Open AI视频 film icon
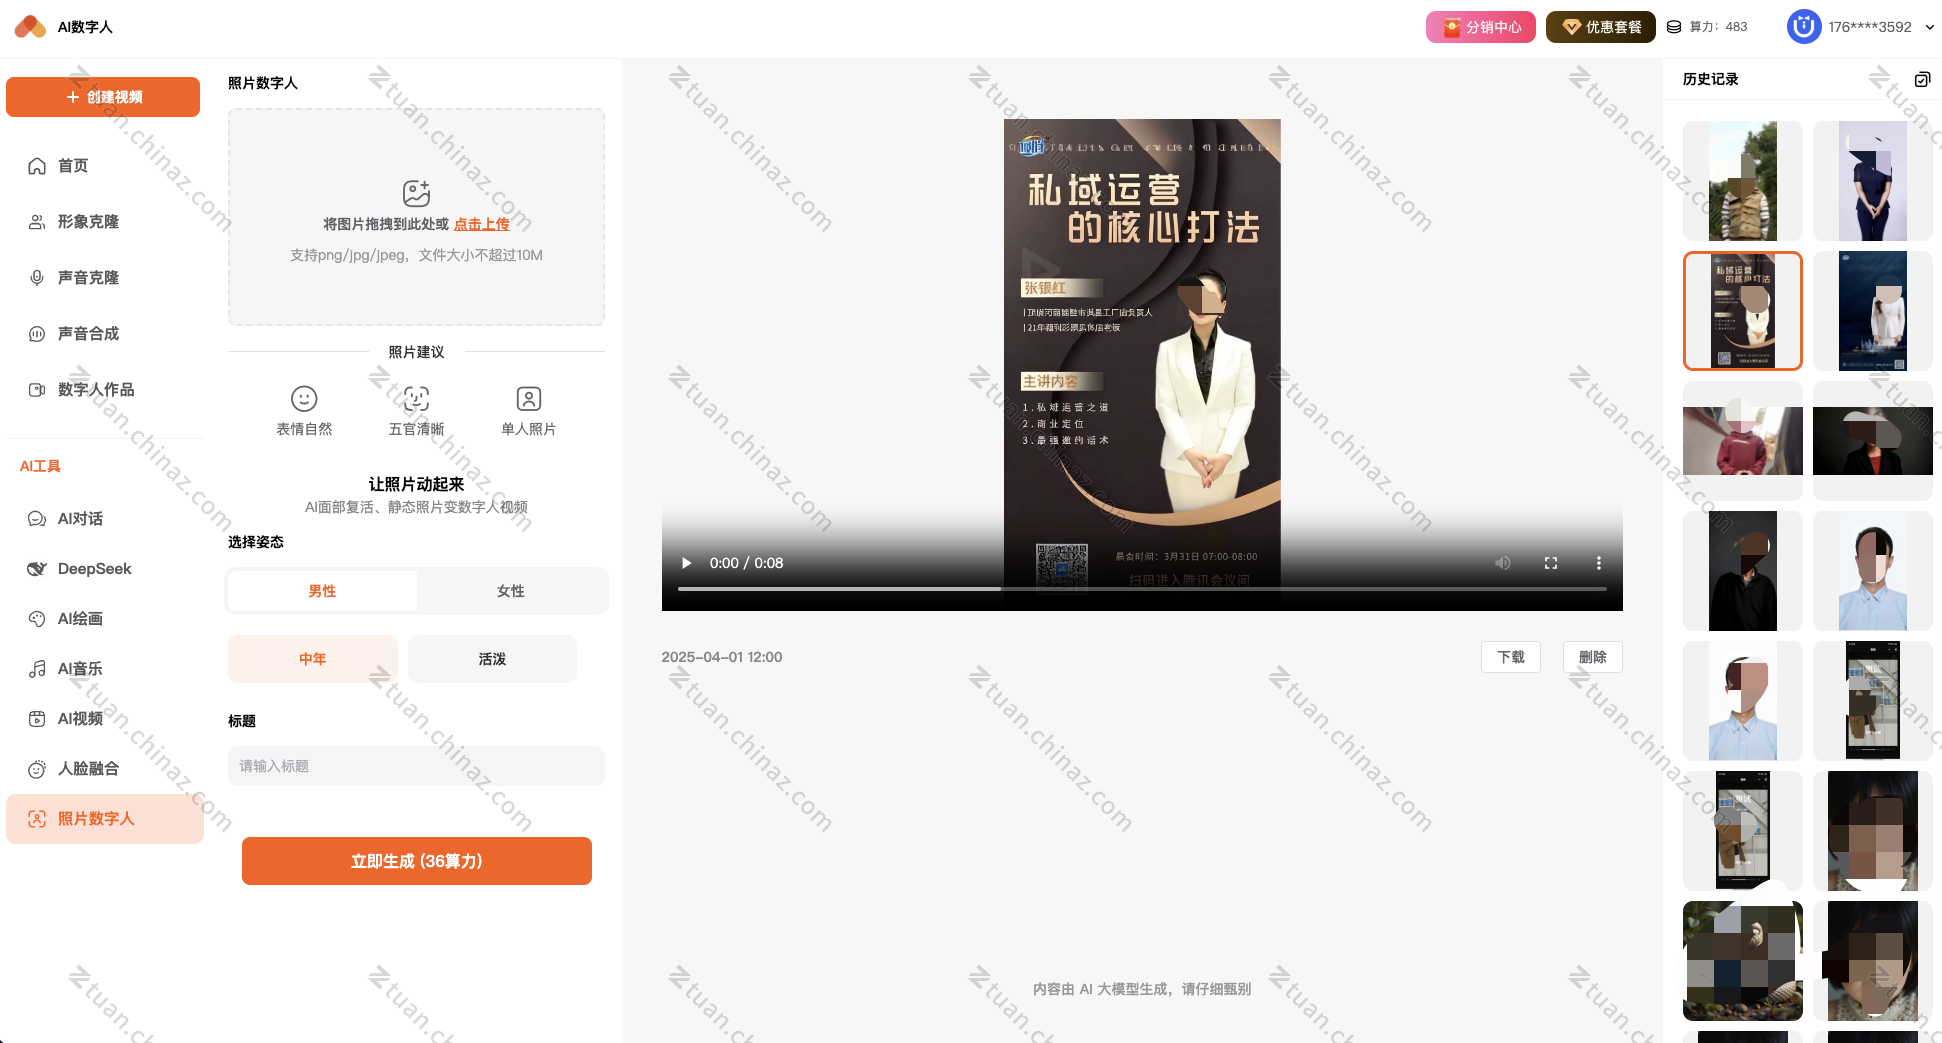Image resolution: width=1942 pixels, height=1043 pixels. (x=37, y=719)
